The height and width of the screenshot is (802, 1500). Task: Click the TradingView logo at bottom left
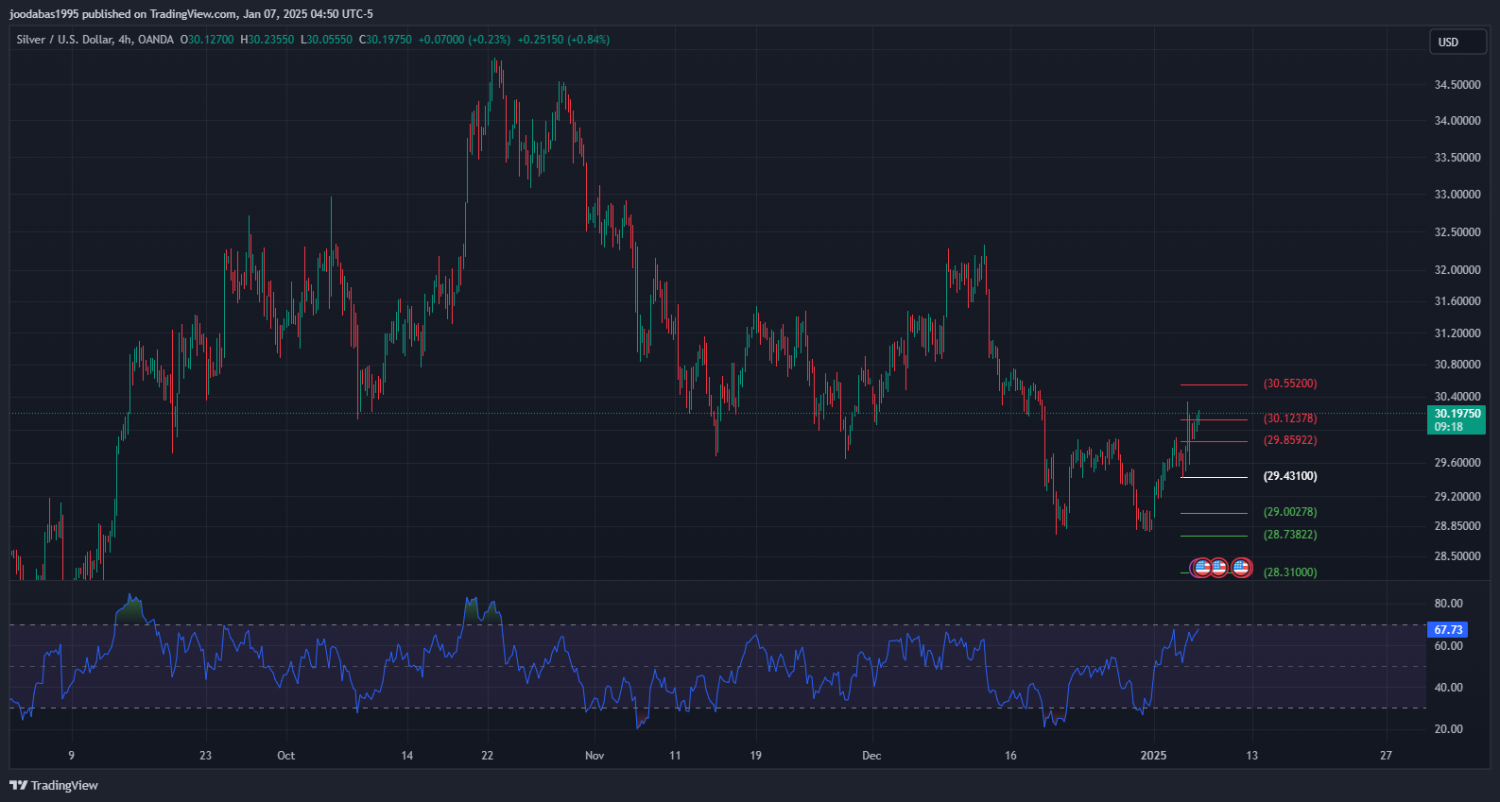[54, 786]
